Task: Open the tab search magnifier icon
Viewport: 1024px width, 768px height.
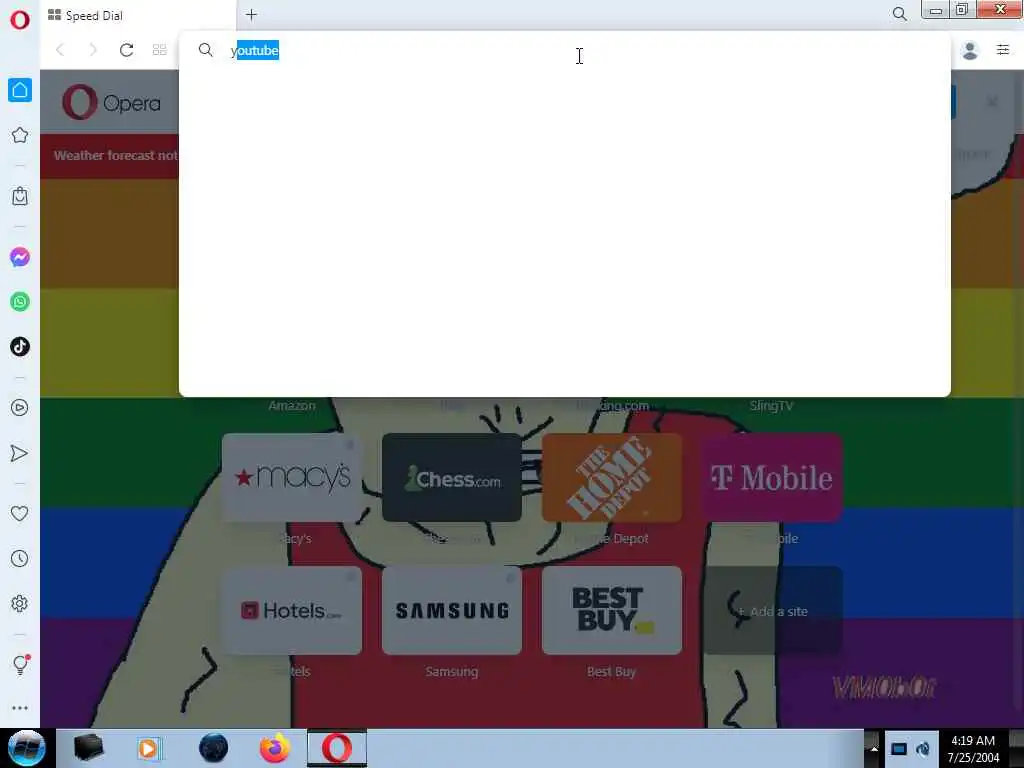Action: pyautogui.click(x=899, y=14)
